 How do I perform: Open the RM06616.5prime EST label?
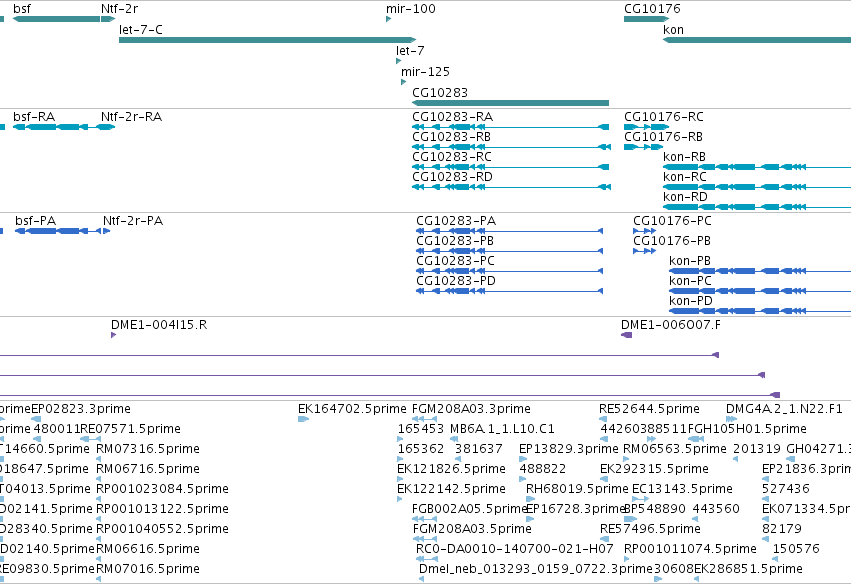[x=148, y=549]
